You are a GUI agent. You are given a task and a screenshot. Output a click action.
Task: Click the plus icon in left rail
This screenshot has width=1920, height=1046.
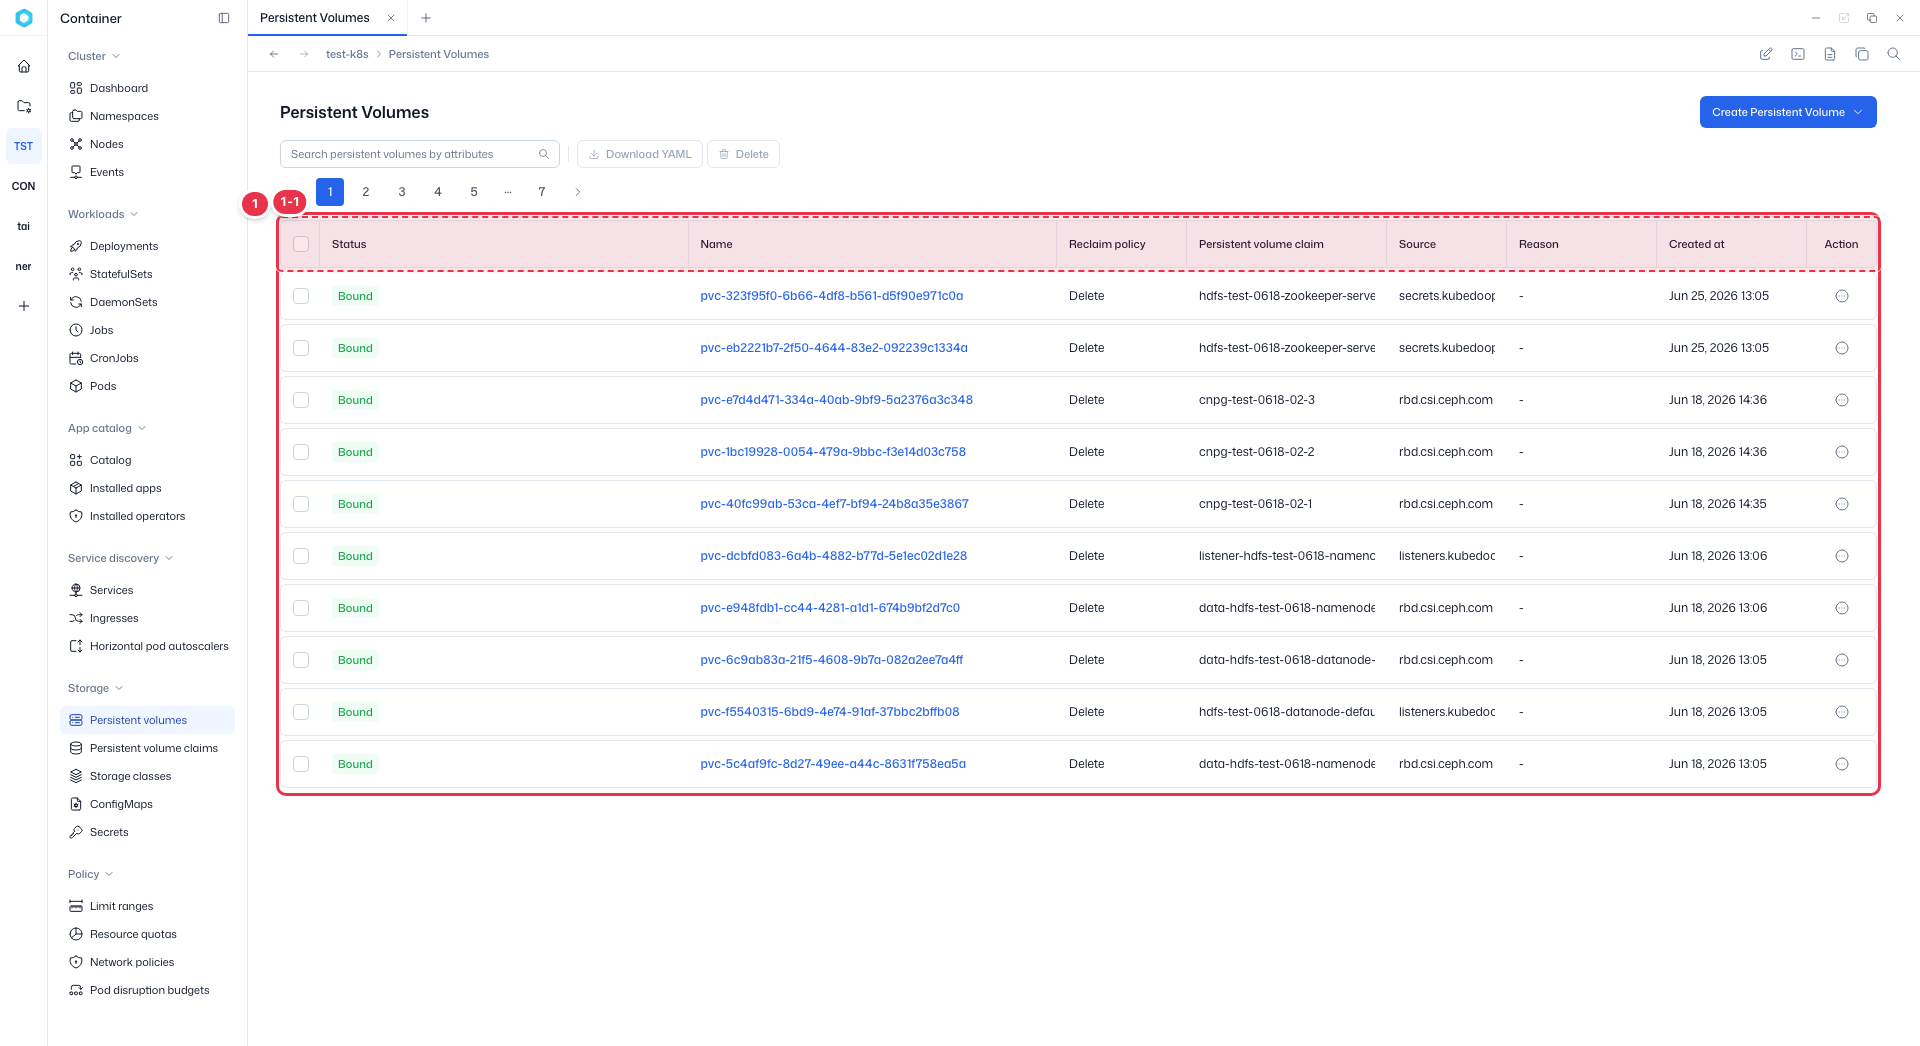pos(24,306)
